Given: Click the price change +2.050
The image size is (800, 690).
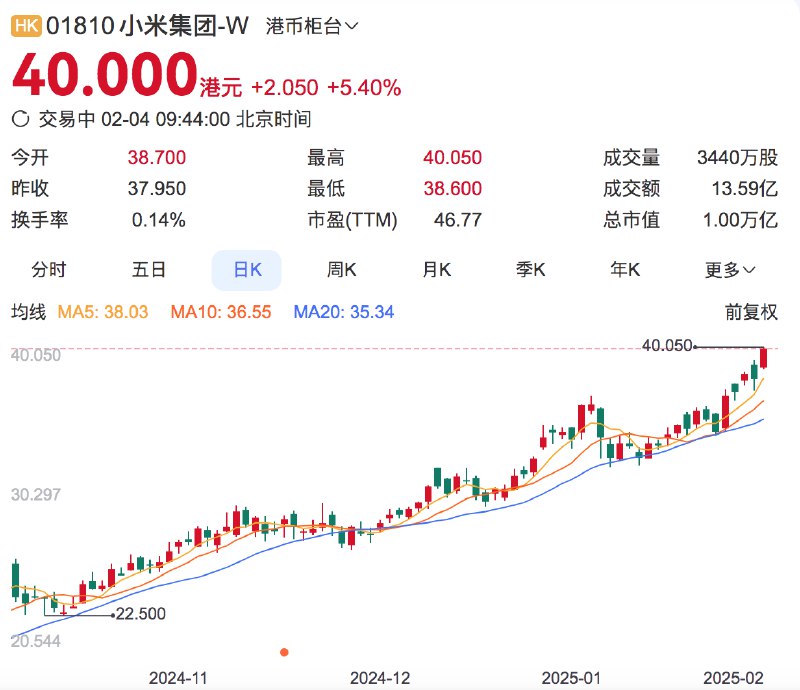Looking at the screenshot, I should click(285, 88).
